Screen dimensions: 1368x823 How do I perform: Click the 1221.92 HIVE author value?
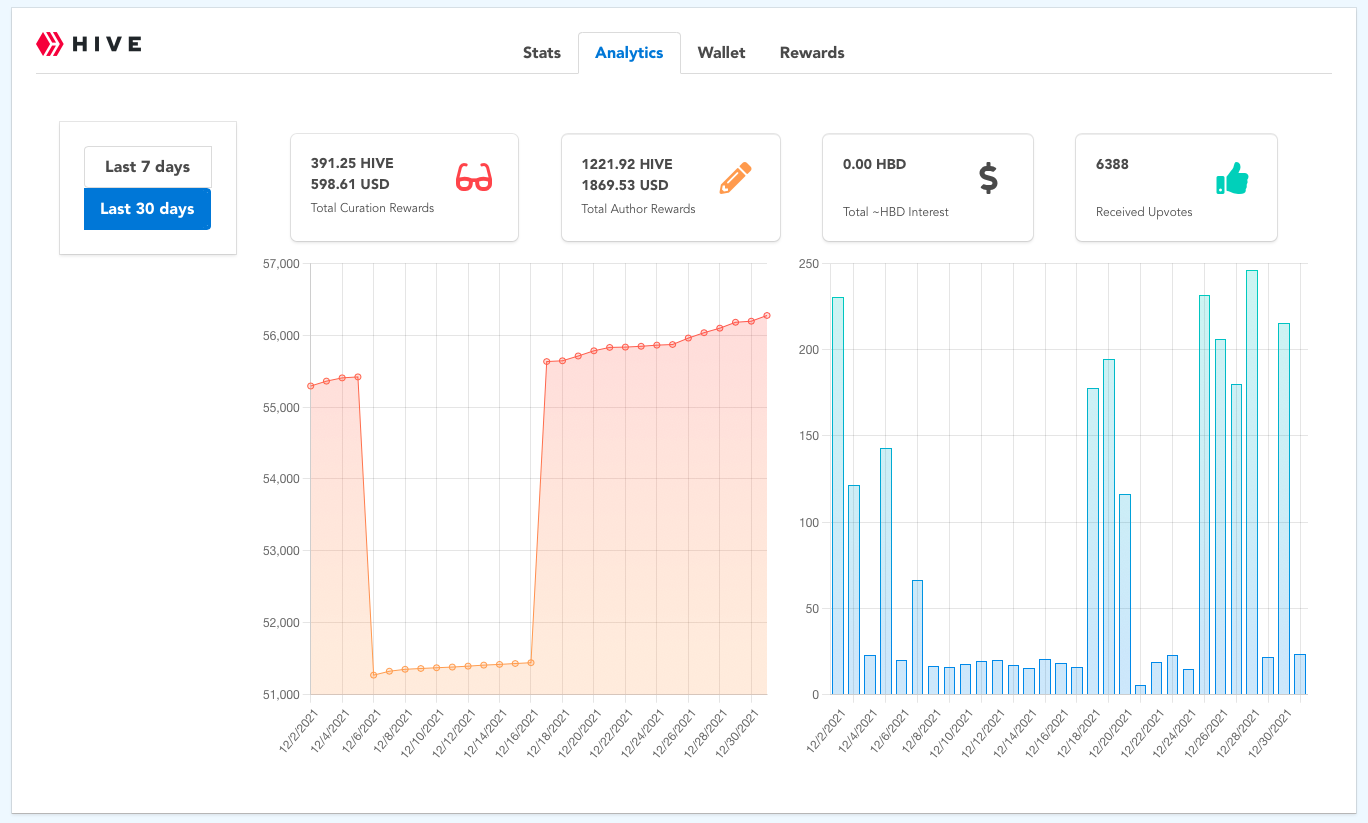coord(627,164)
